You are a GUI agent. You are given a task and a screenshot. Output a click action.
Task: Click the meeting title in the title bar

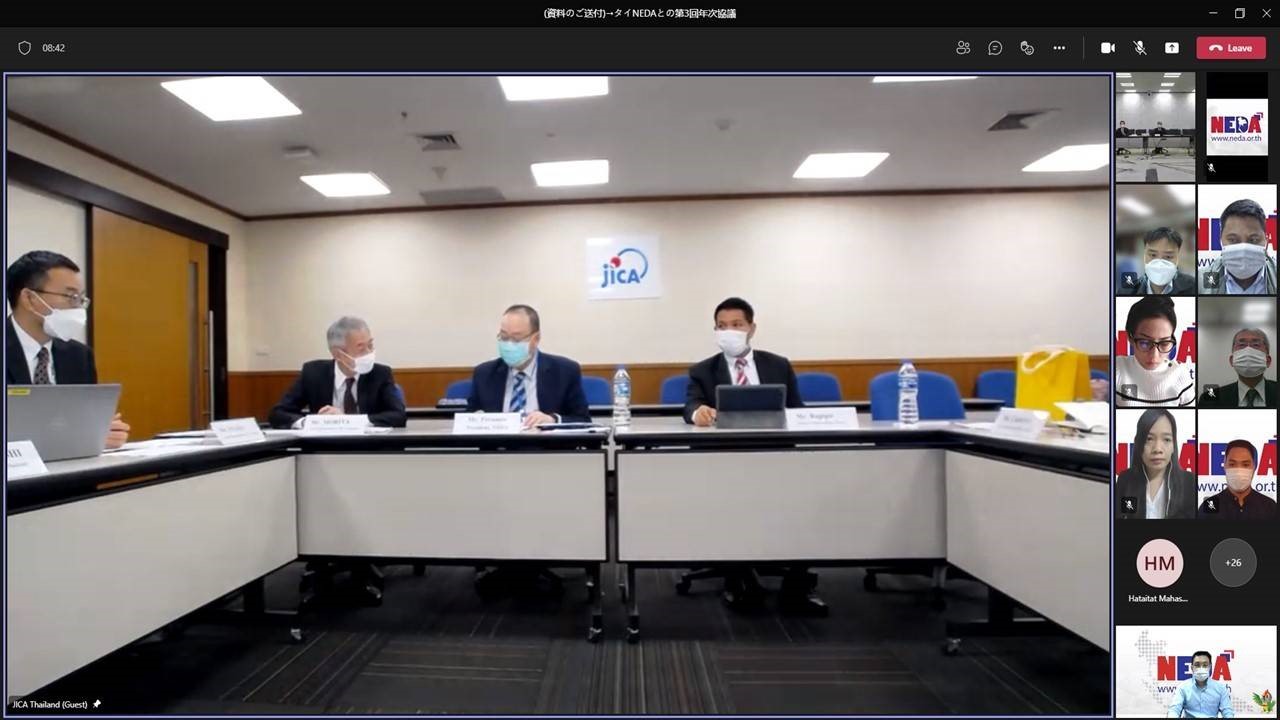[x=640, y=13]
